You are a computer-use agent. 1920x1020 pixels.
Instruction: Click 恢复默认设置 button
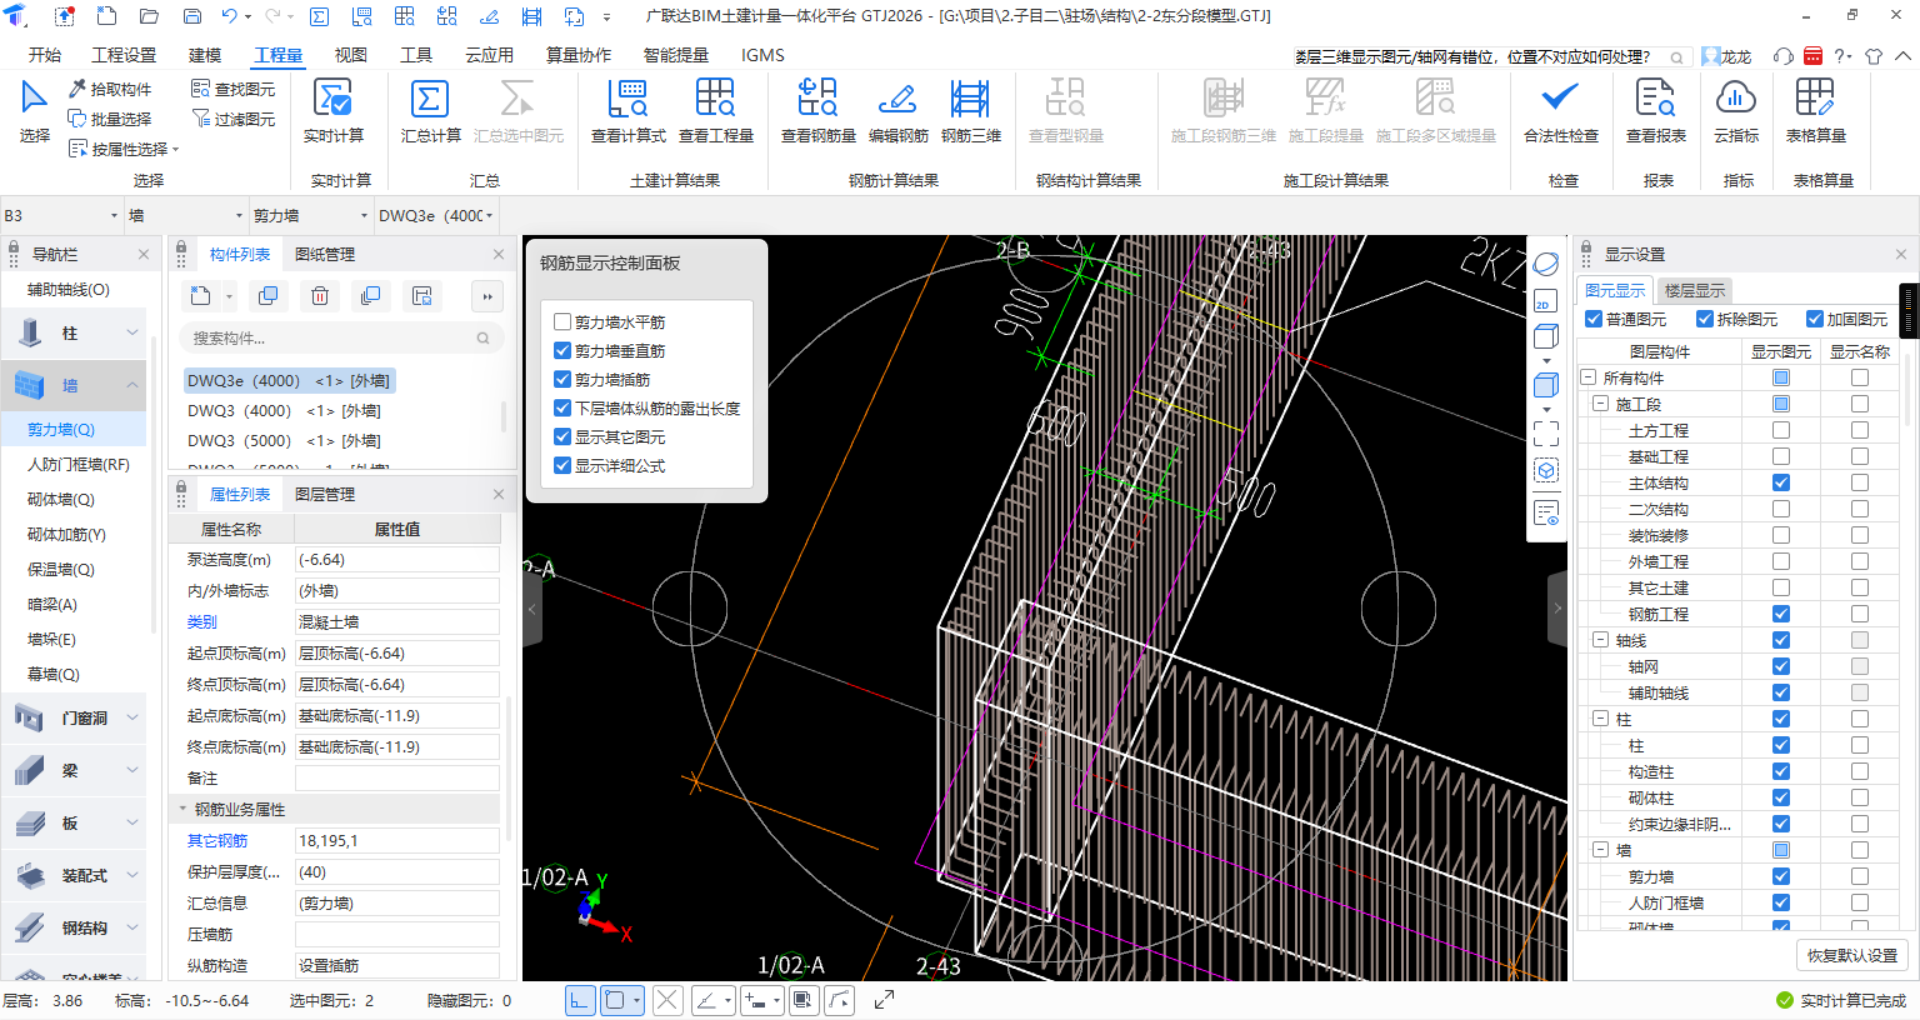tap(1852, 956)
